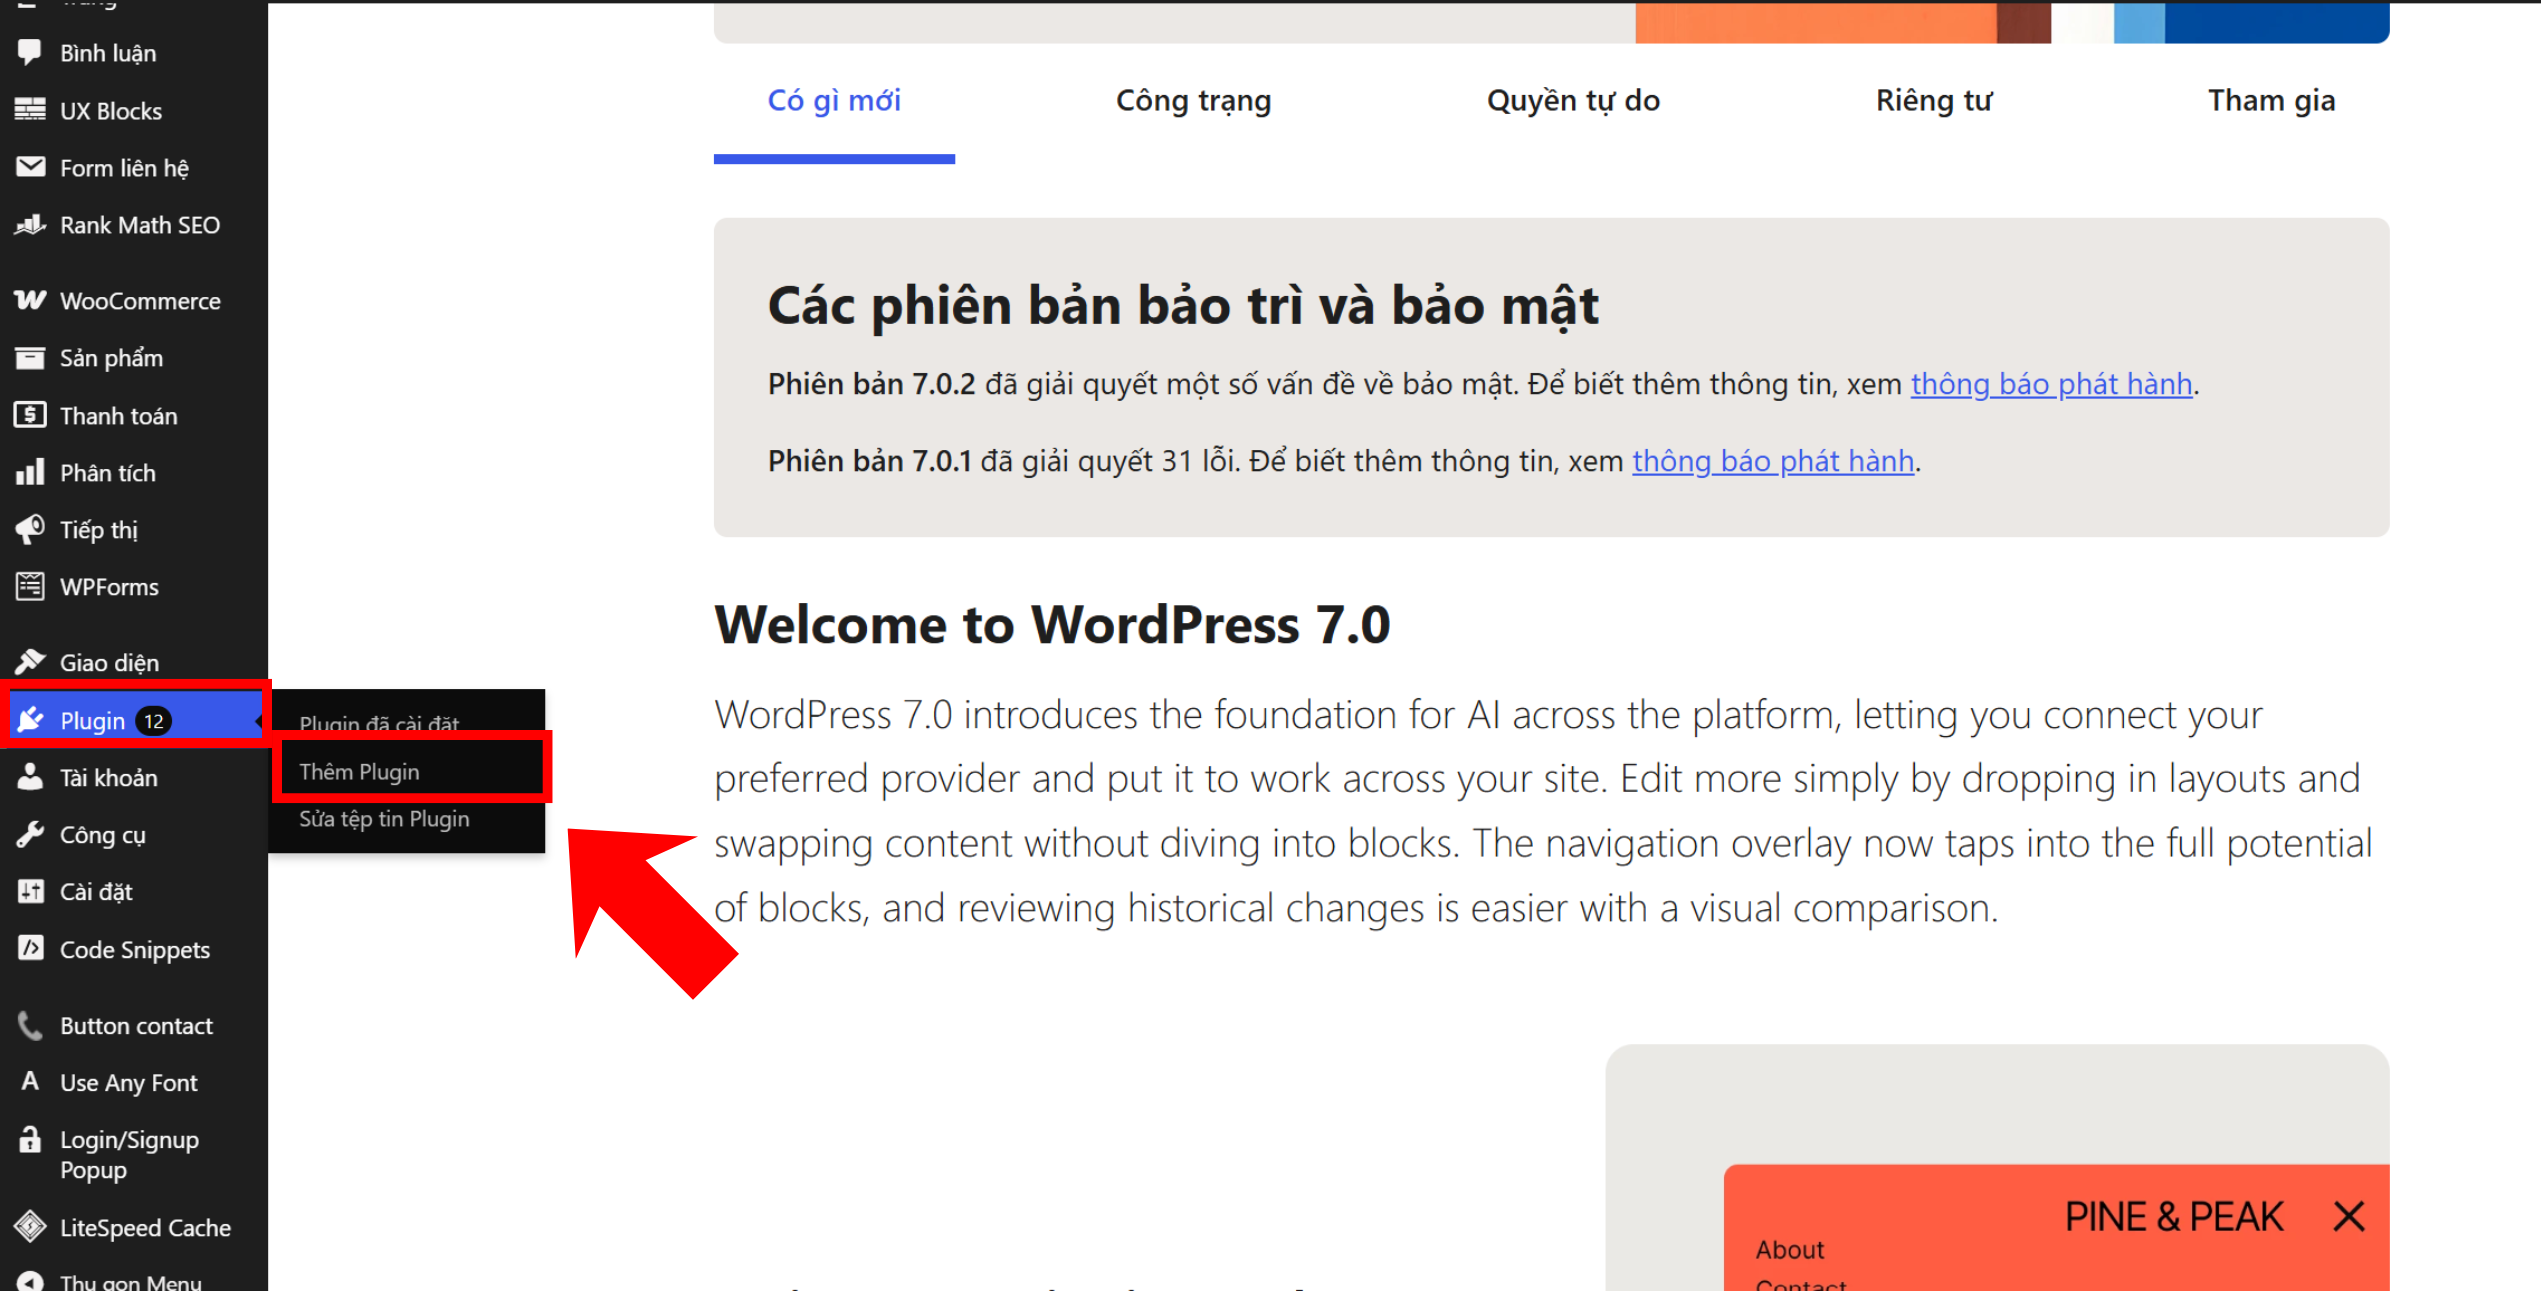The height and width of the screenshot is (1302, 2541).
Task: Click the Tiếp thị megaphone icon
Action: click(30, 529)
